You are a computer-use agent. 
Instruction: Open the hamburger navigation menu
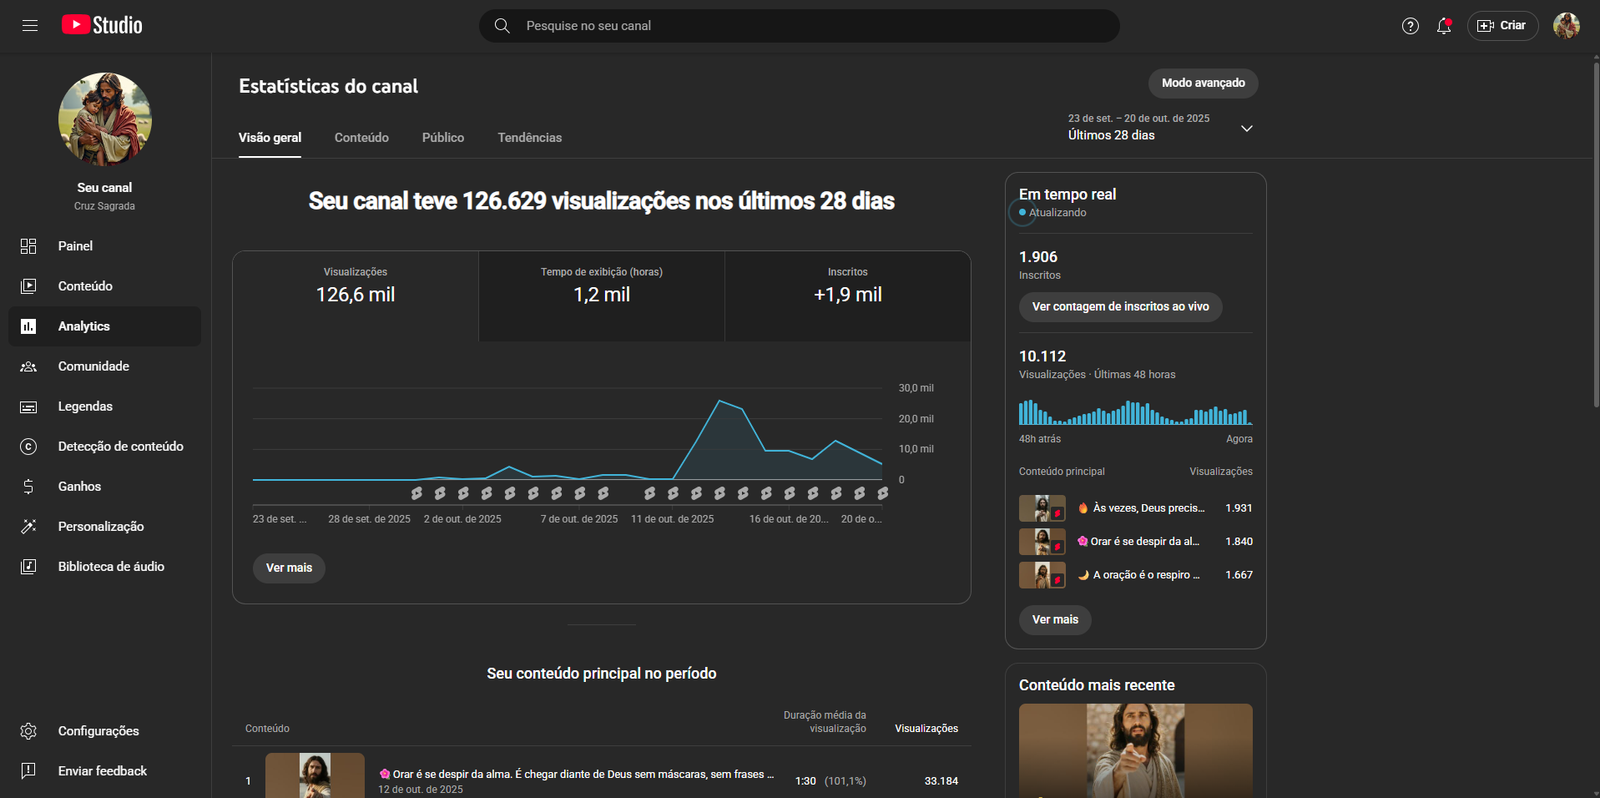click(30, 26)
